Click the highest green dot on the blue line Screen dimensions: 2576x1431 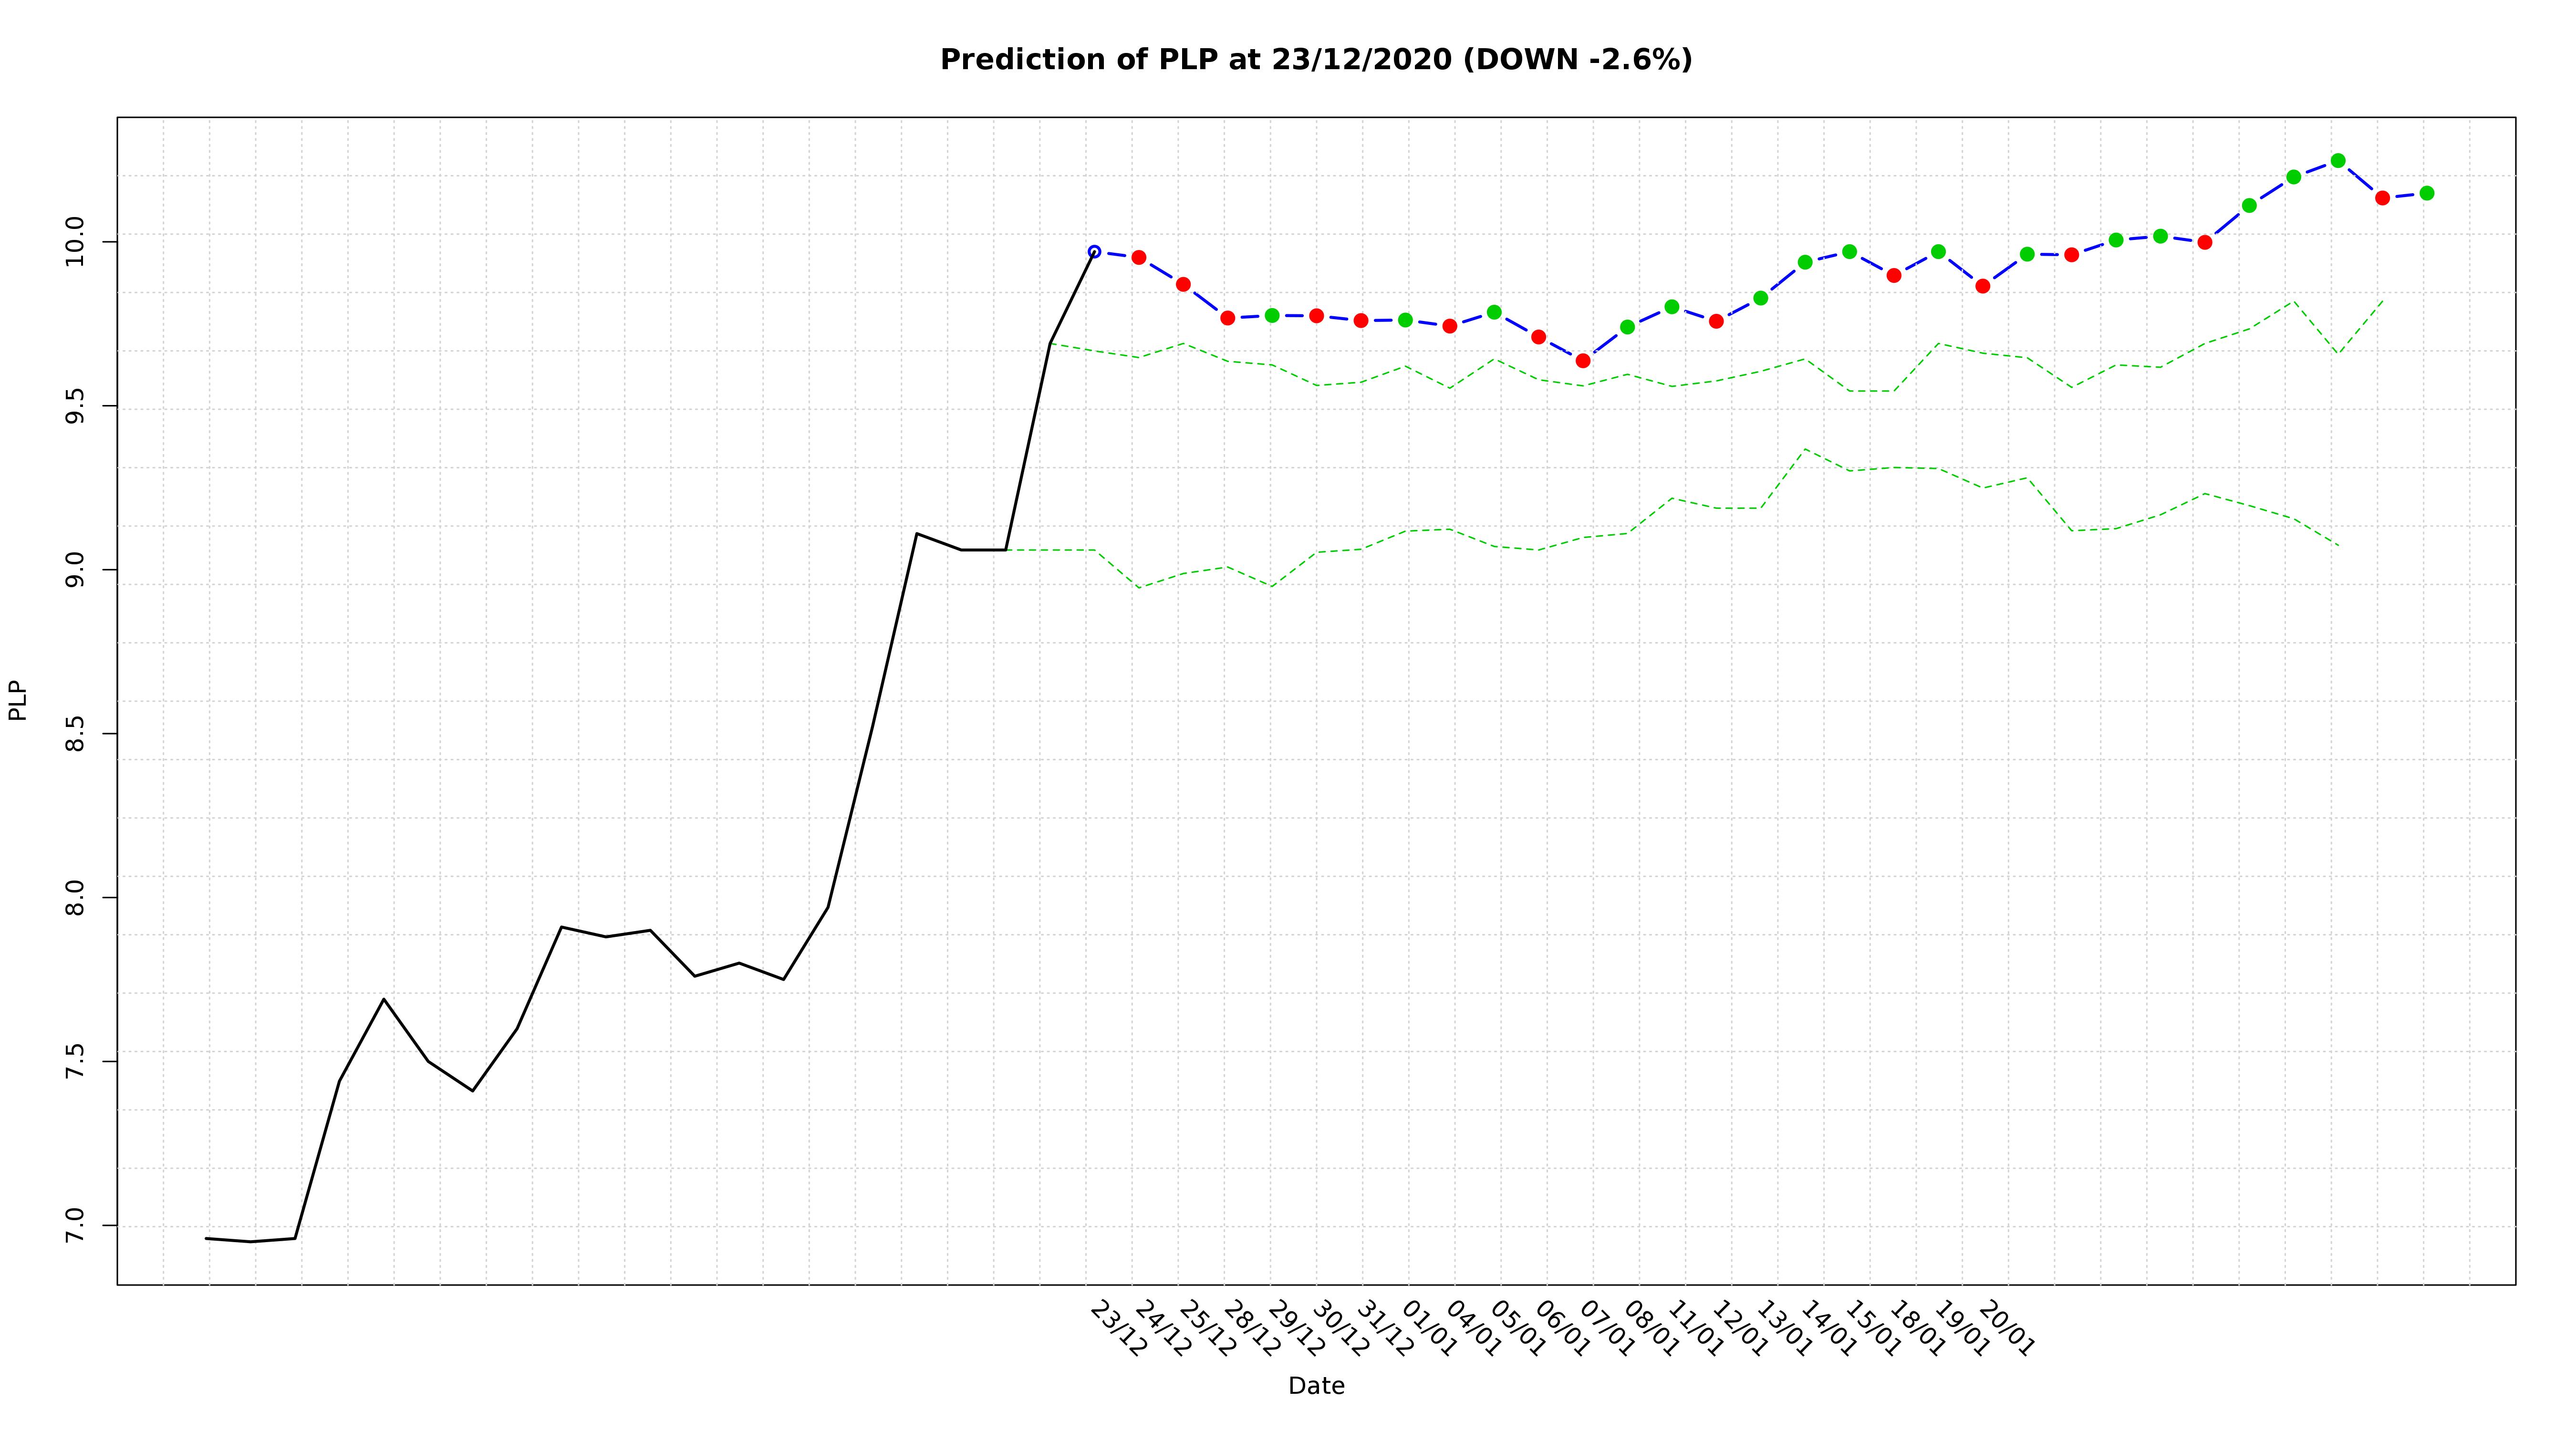2338,160
